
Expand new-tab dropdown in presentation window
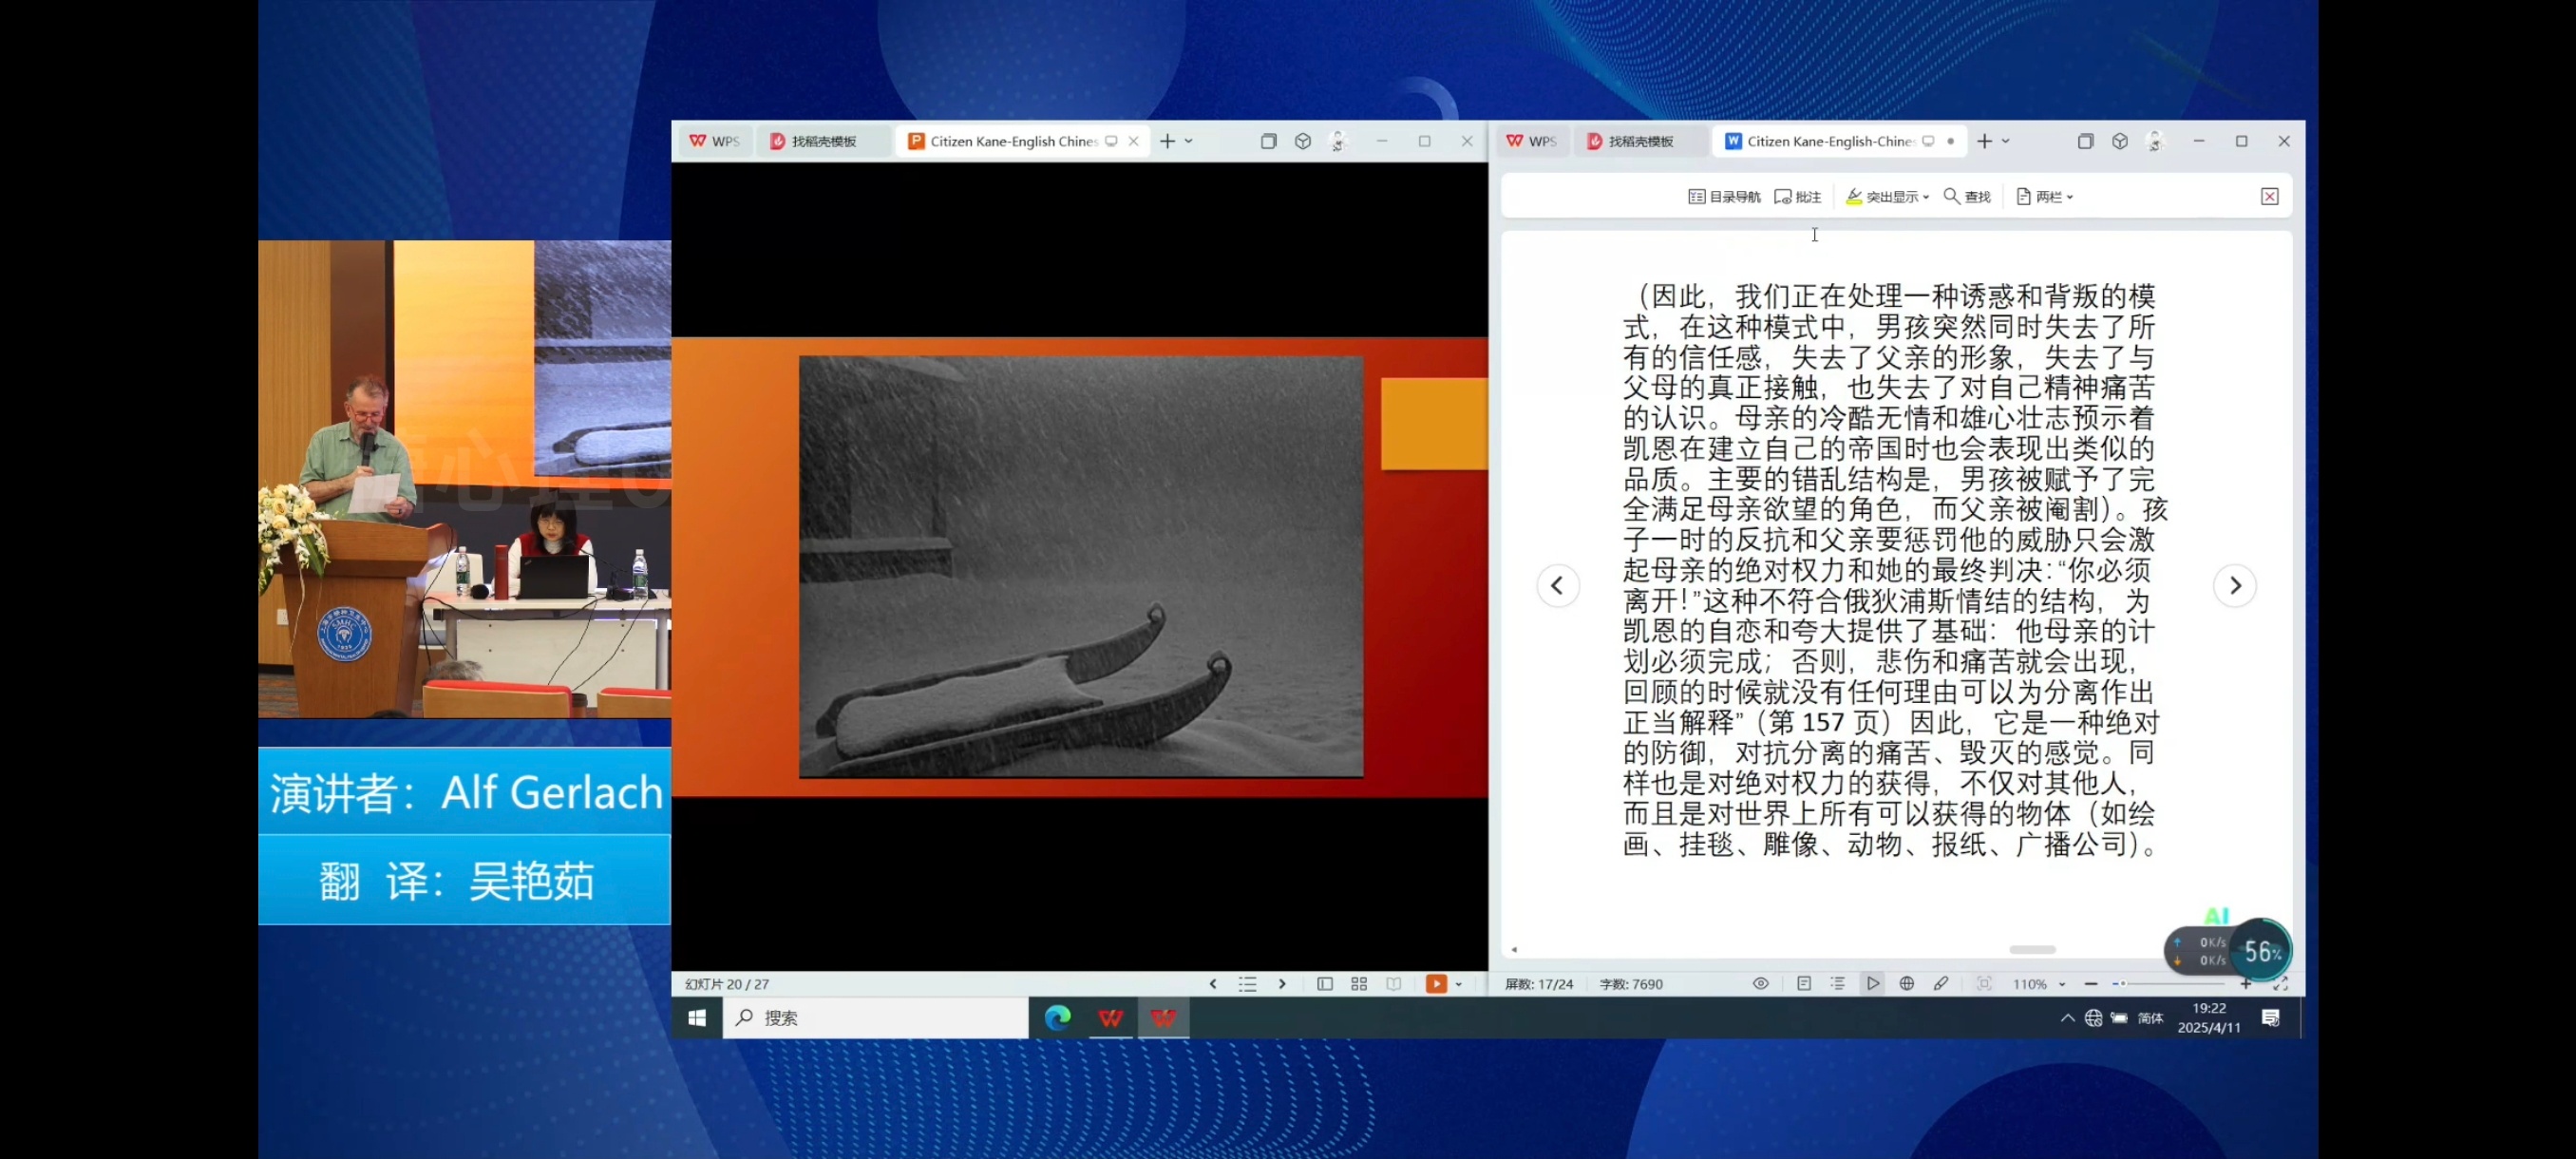click(x=1189, y=142)
